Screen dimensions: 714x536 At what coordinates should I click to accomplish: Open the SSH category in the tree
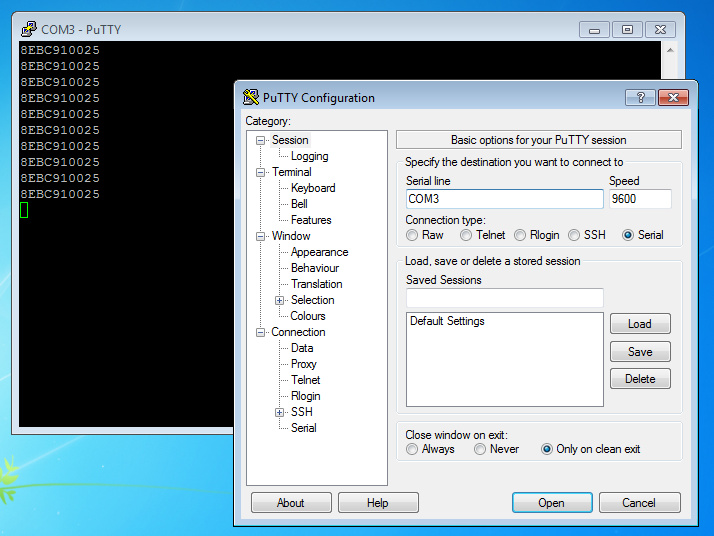click(302, 412)
